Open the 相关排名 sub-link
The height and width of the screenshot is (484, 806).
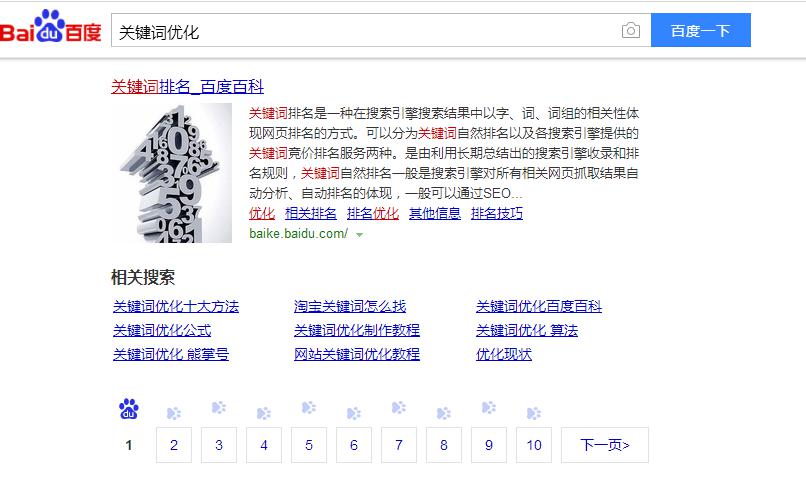tap(310, 213)
